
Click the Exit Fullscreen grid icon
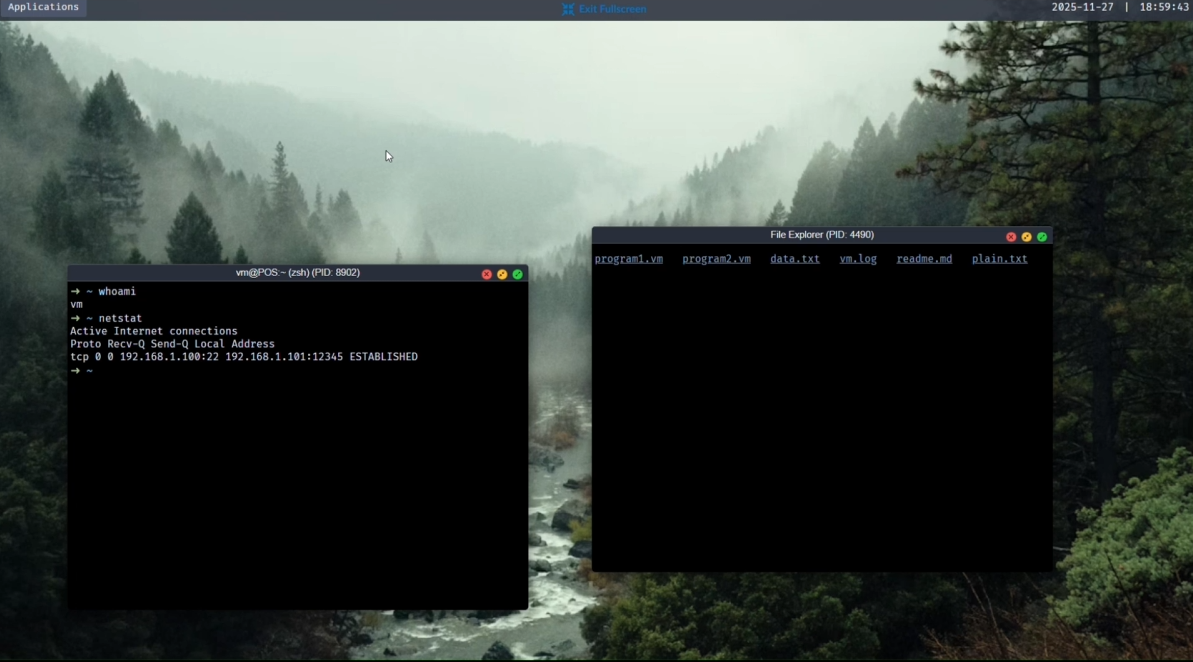pos(567,9)
